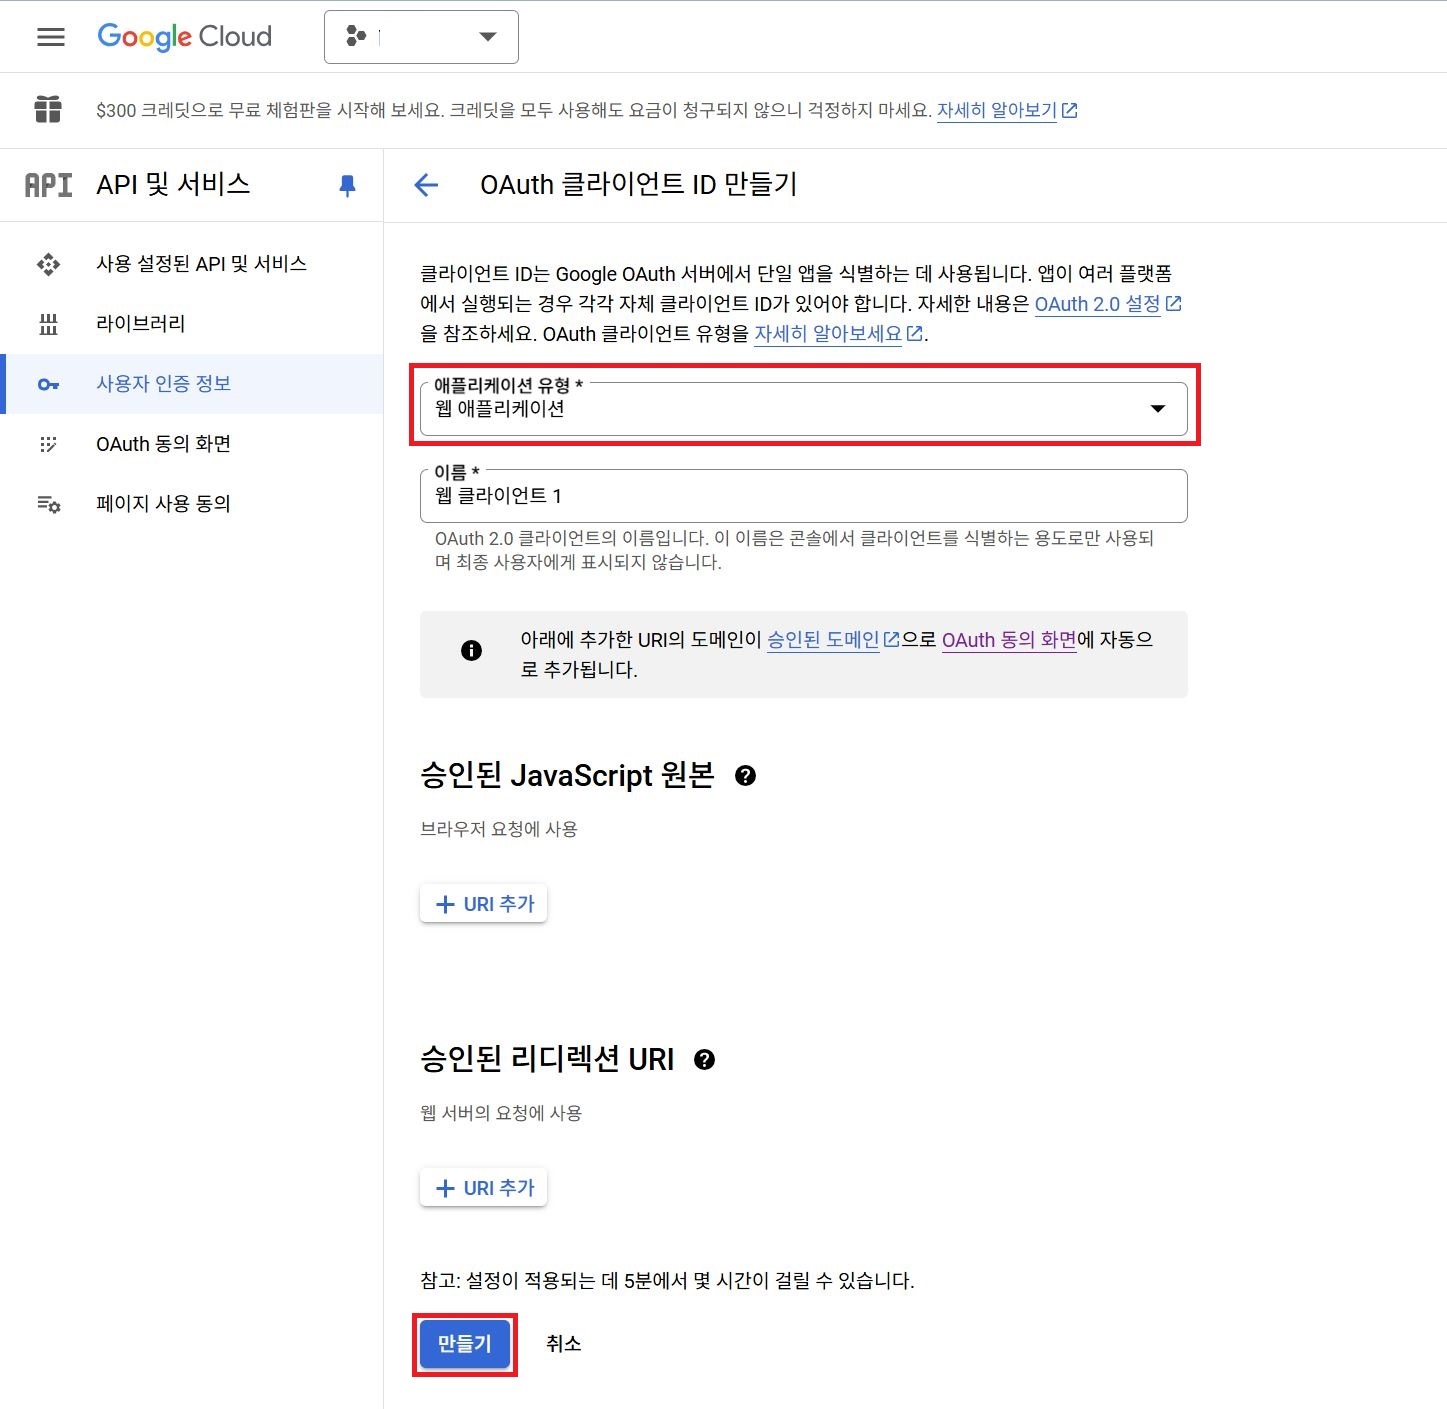Click the 이름 text input field
1447x1409 pixels.
tap(803, 496)
